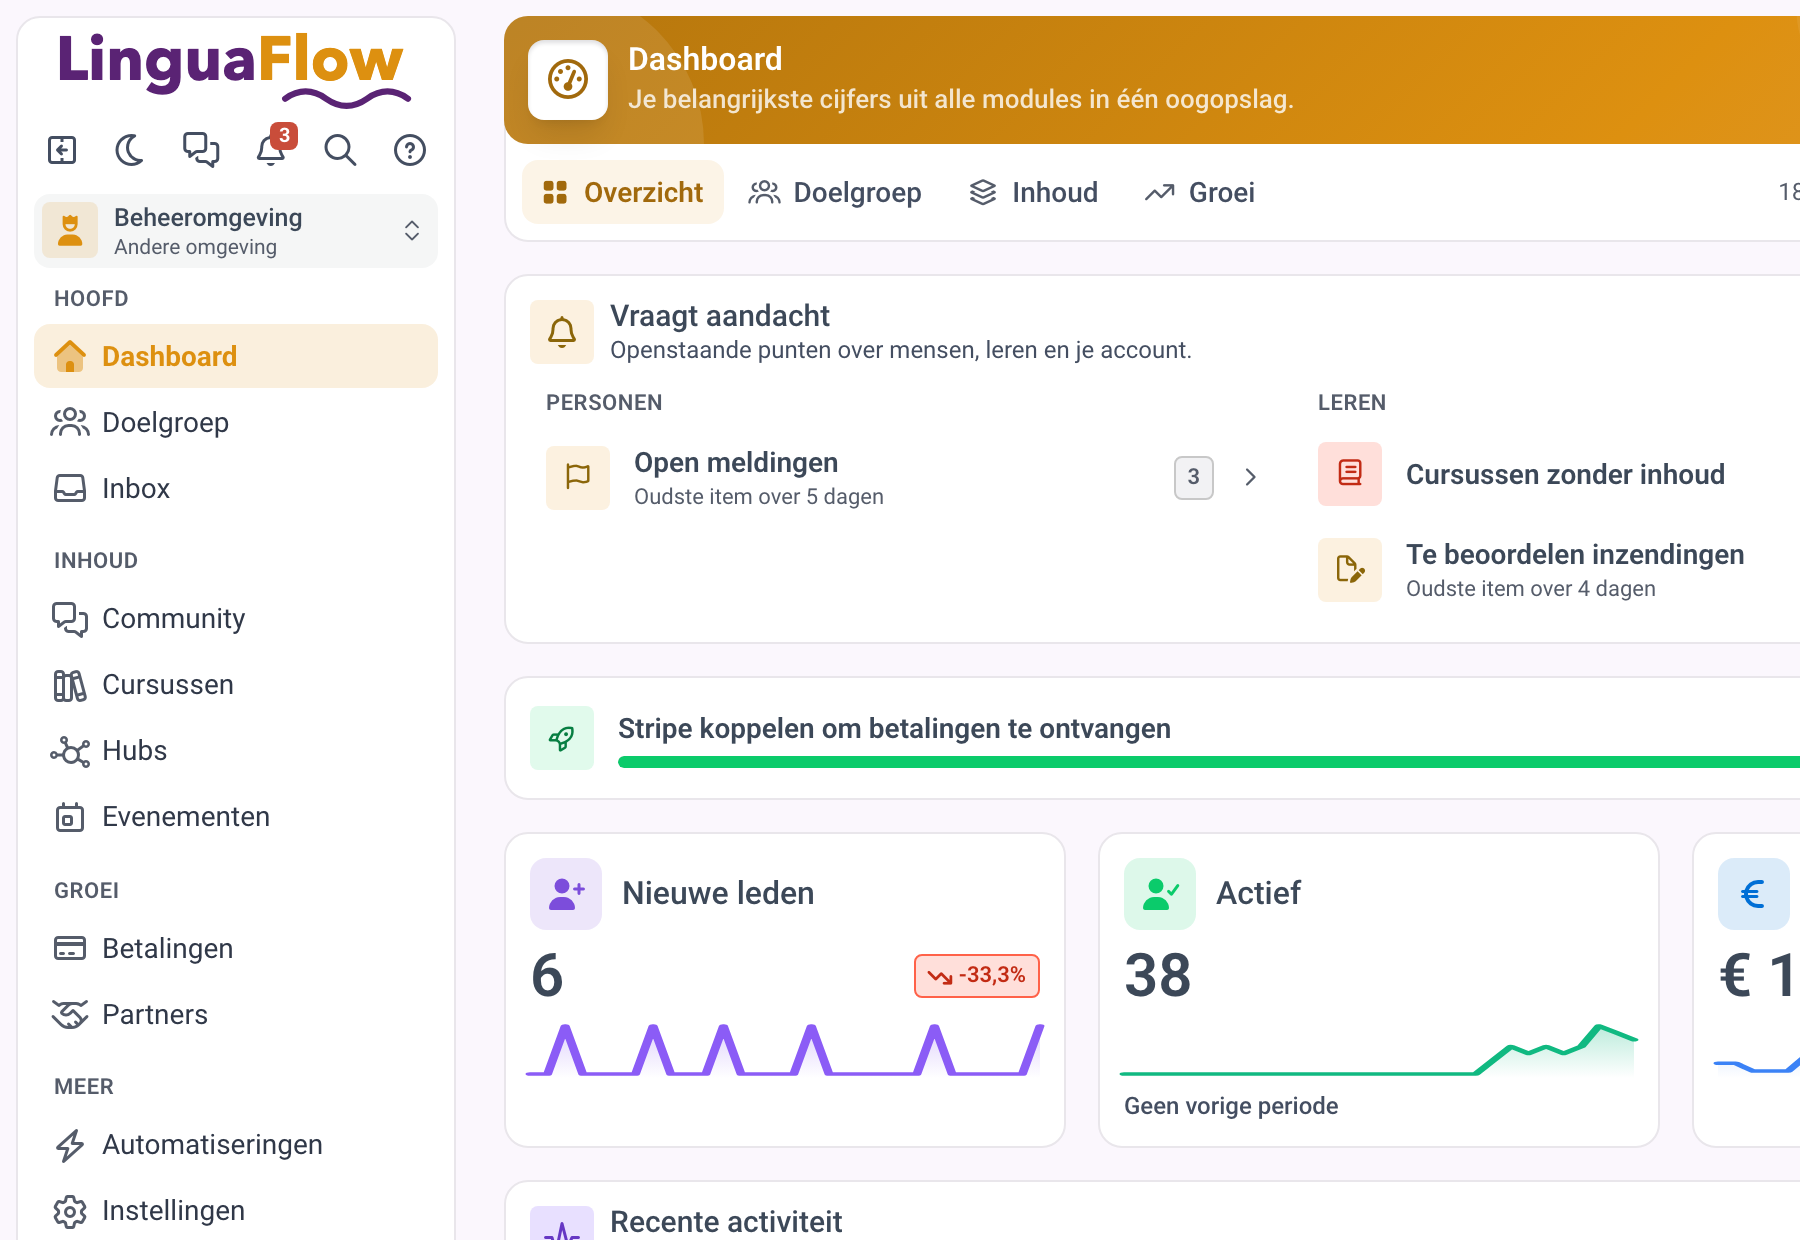The height and width of the screenshot is (1240, 1800).
Task: Click Stripe koppelen om betalingen te ontvangen
Action: [x=894, y=728]
